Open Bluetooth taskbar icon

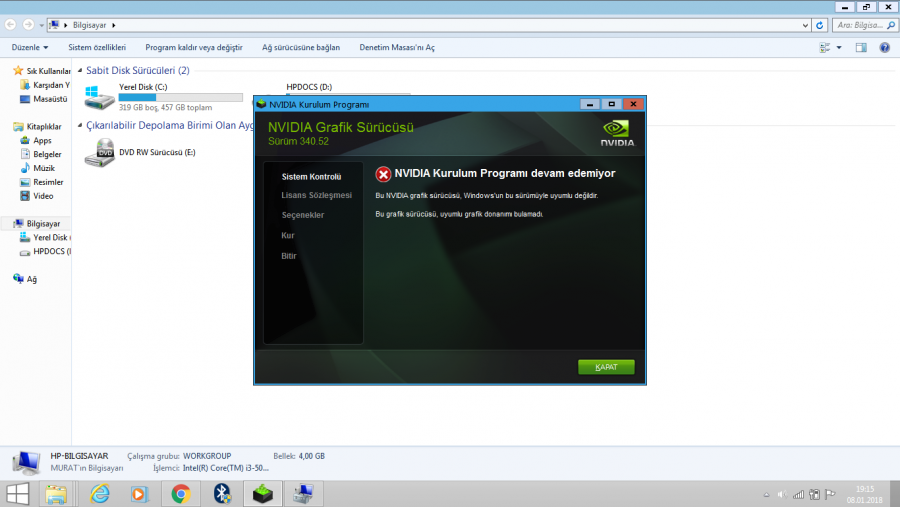tap(222, 494)
